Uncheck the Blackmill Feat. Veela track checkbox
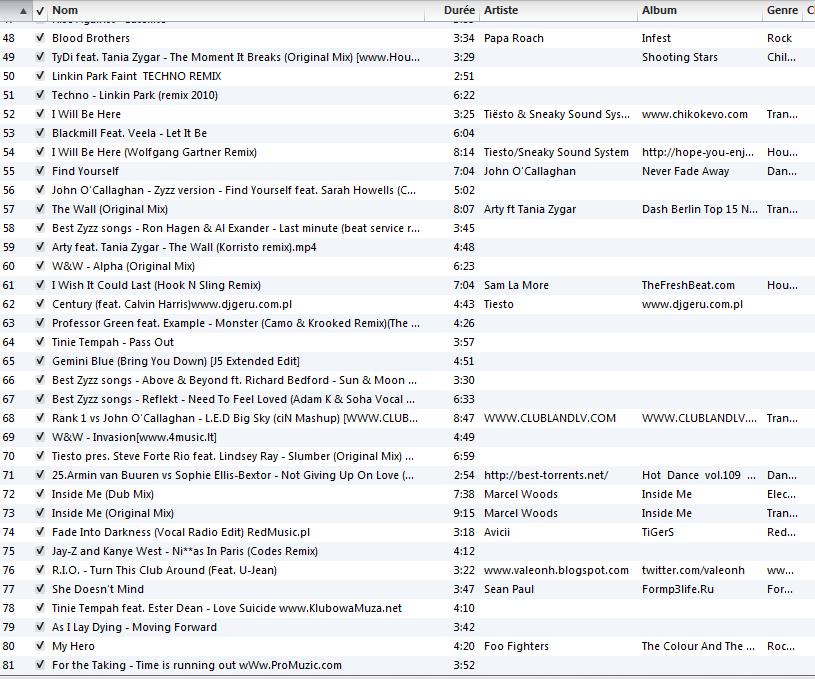This screenshot has width=815, height=679. (x=40, y=133)
